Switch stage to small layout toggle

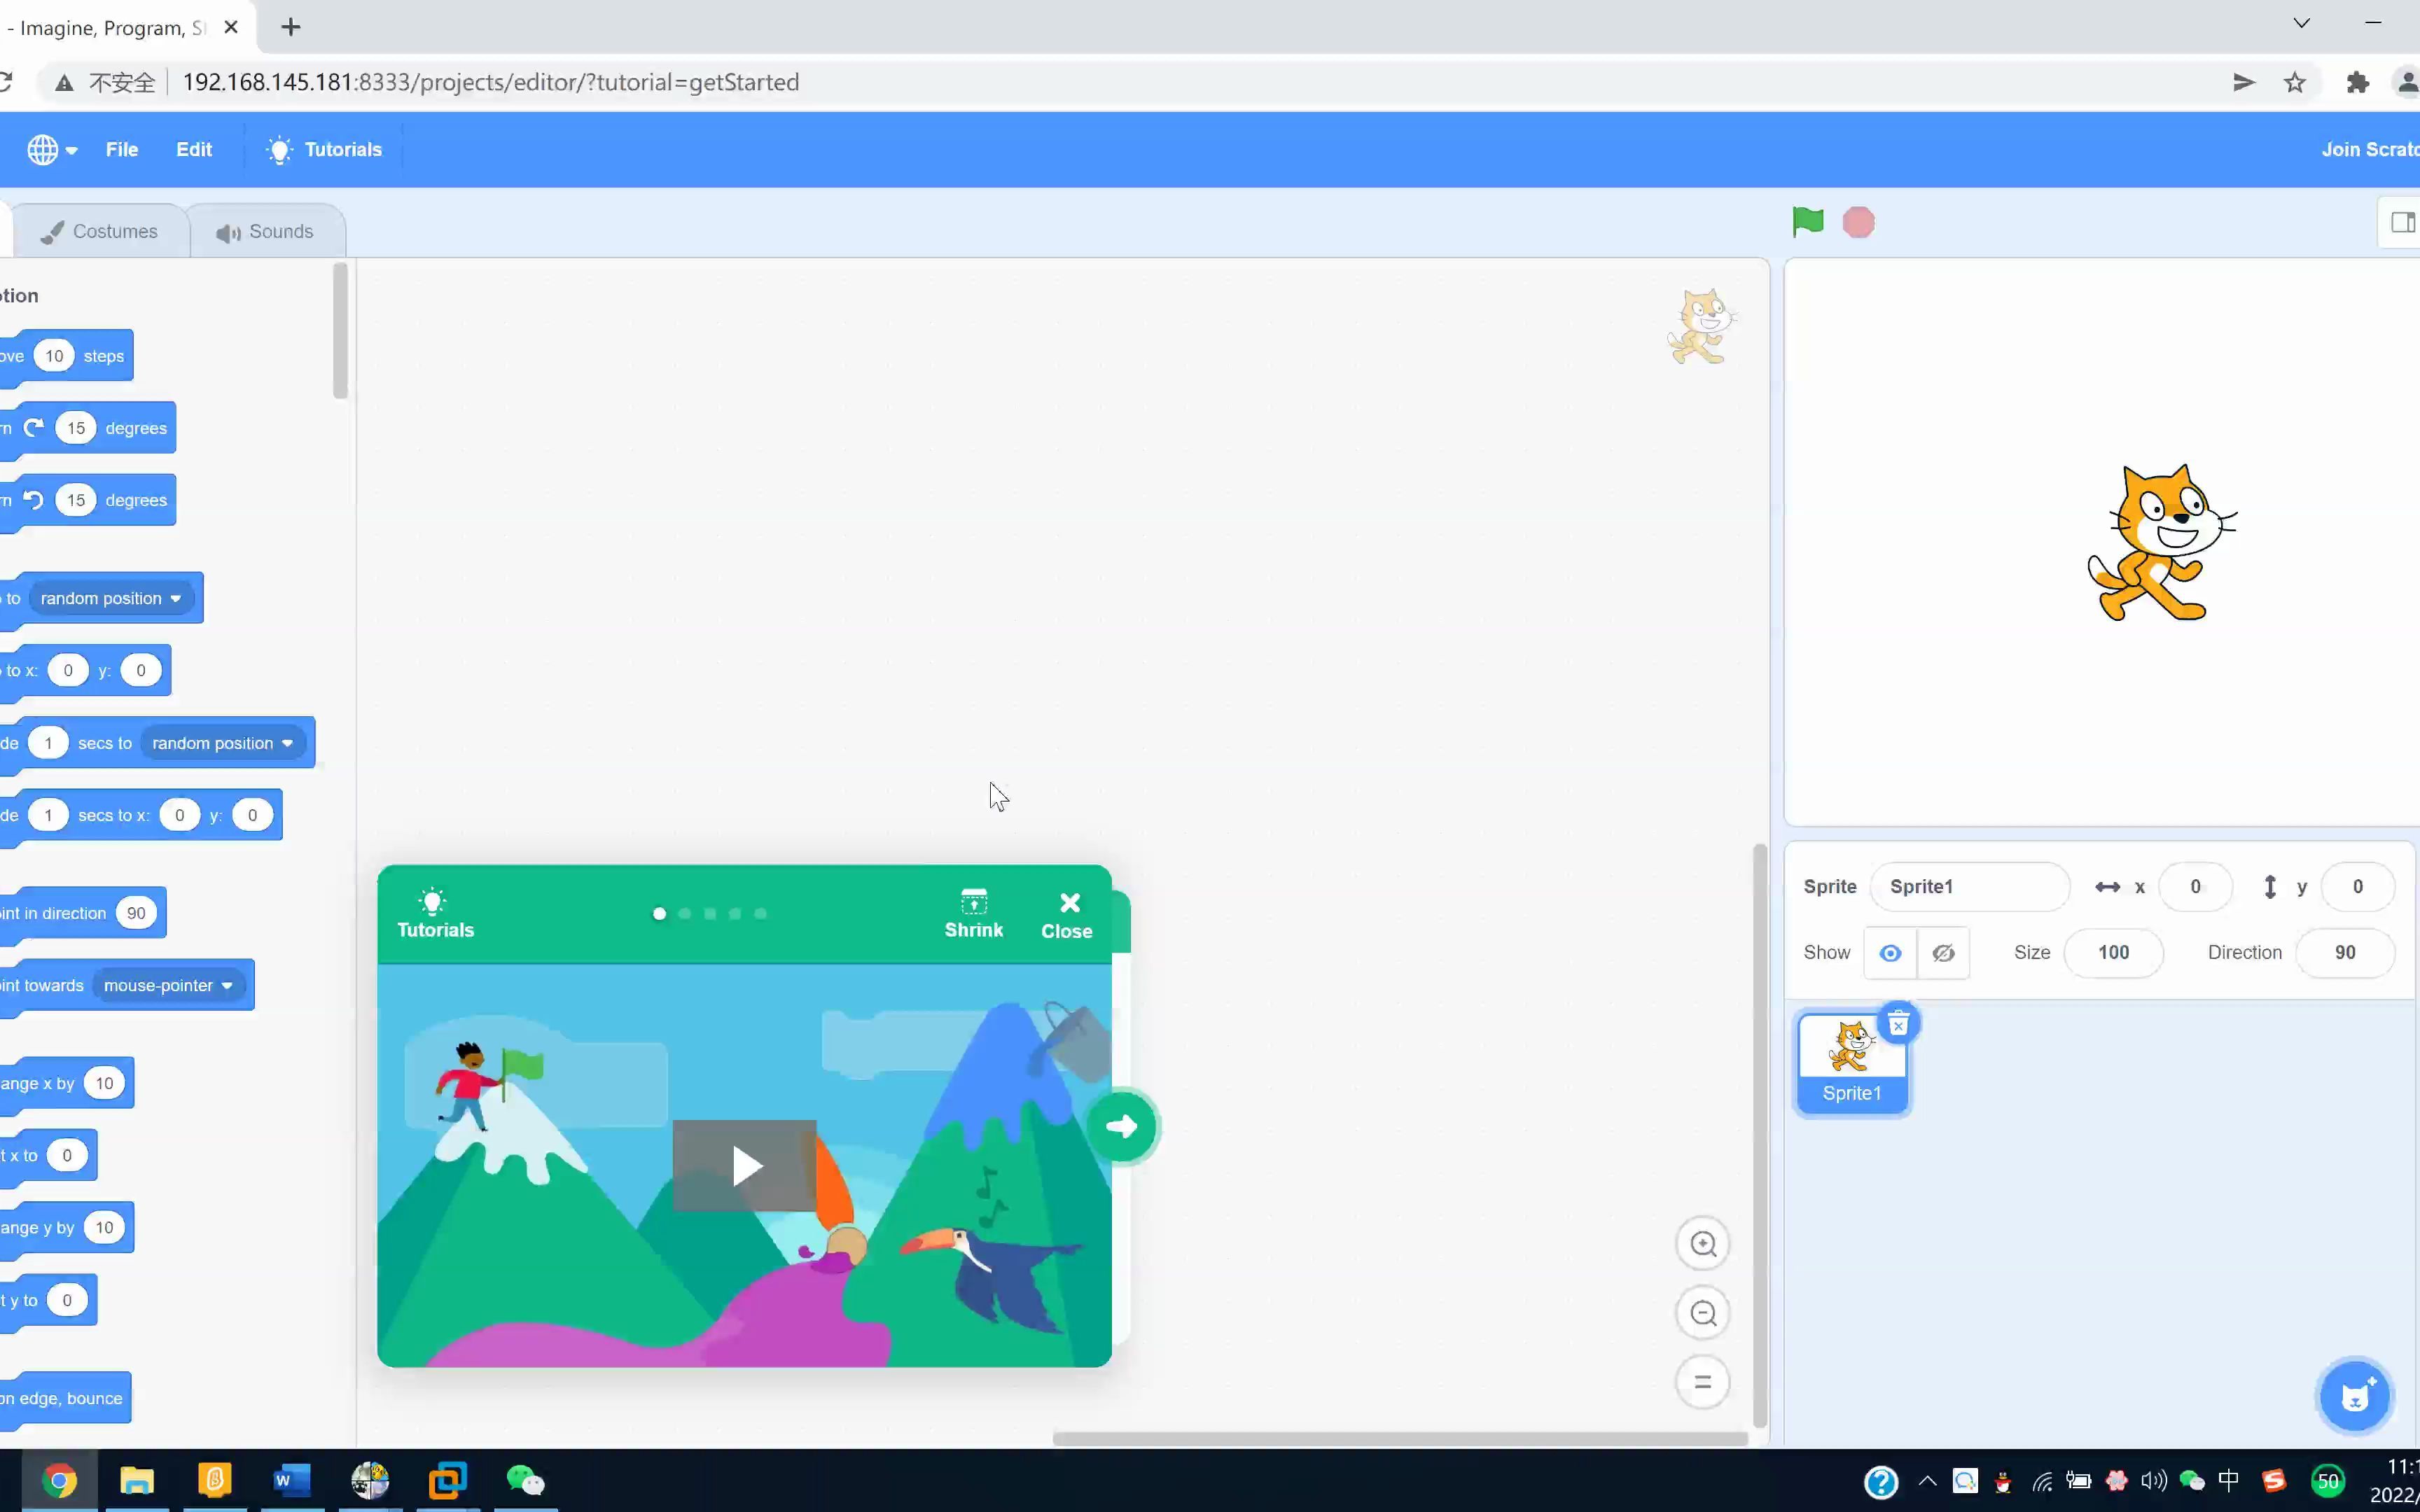2401,222
